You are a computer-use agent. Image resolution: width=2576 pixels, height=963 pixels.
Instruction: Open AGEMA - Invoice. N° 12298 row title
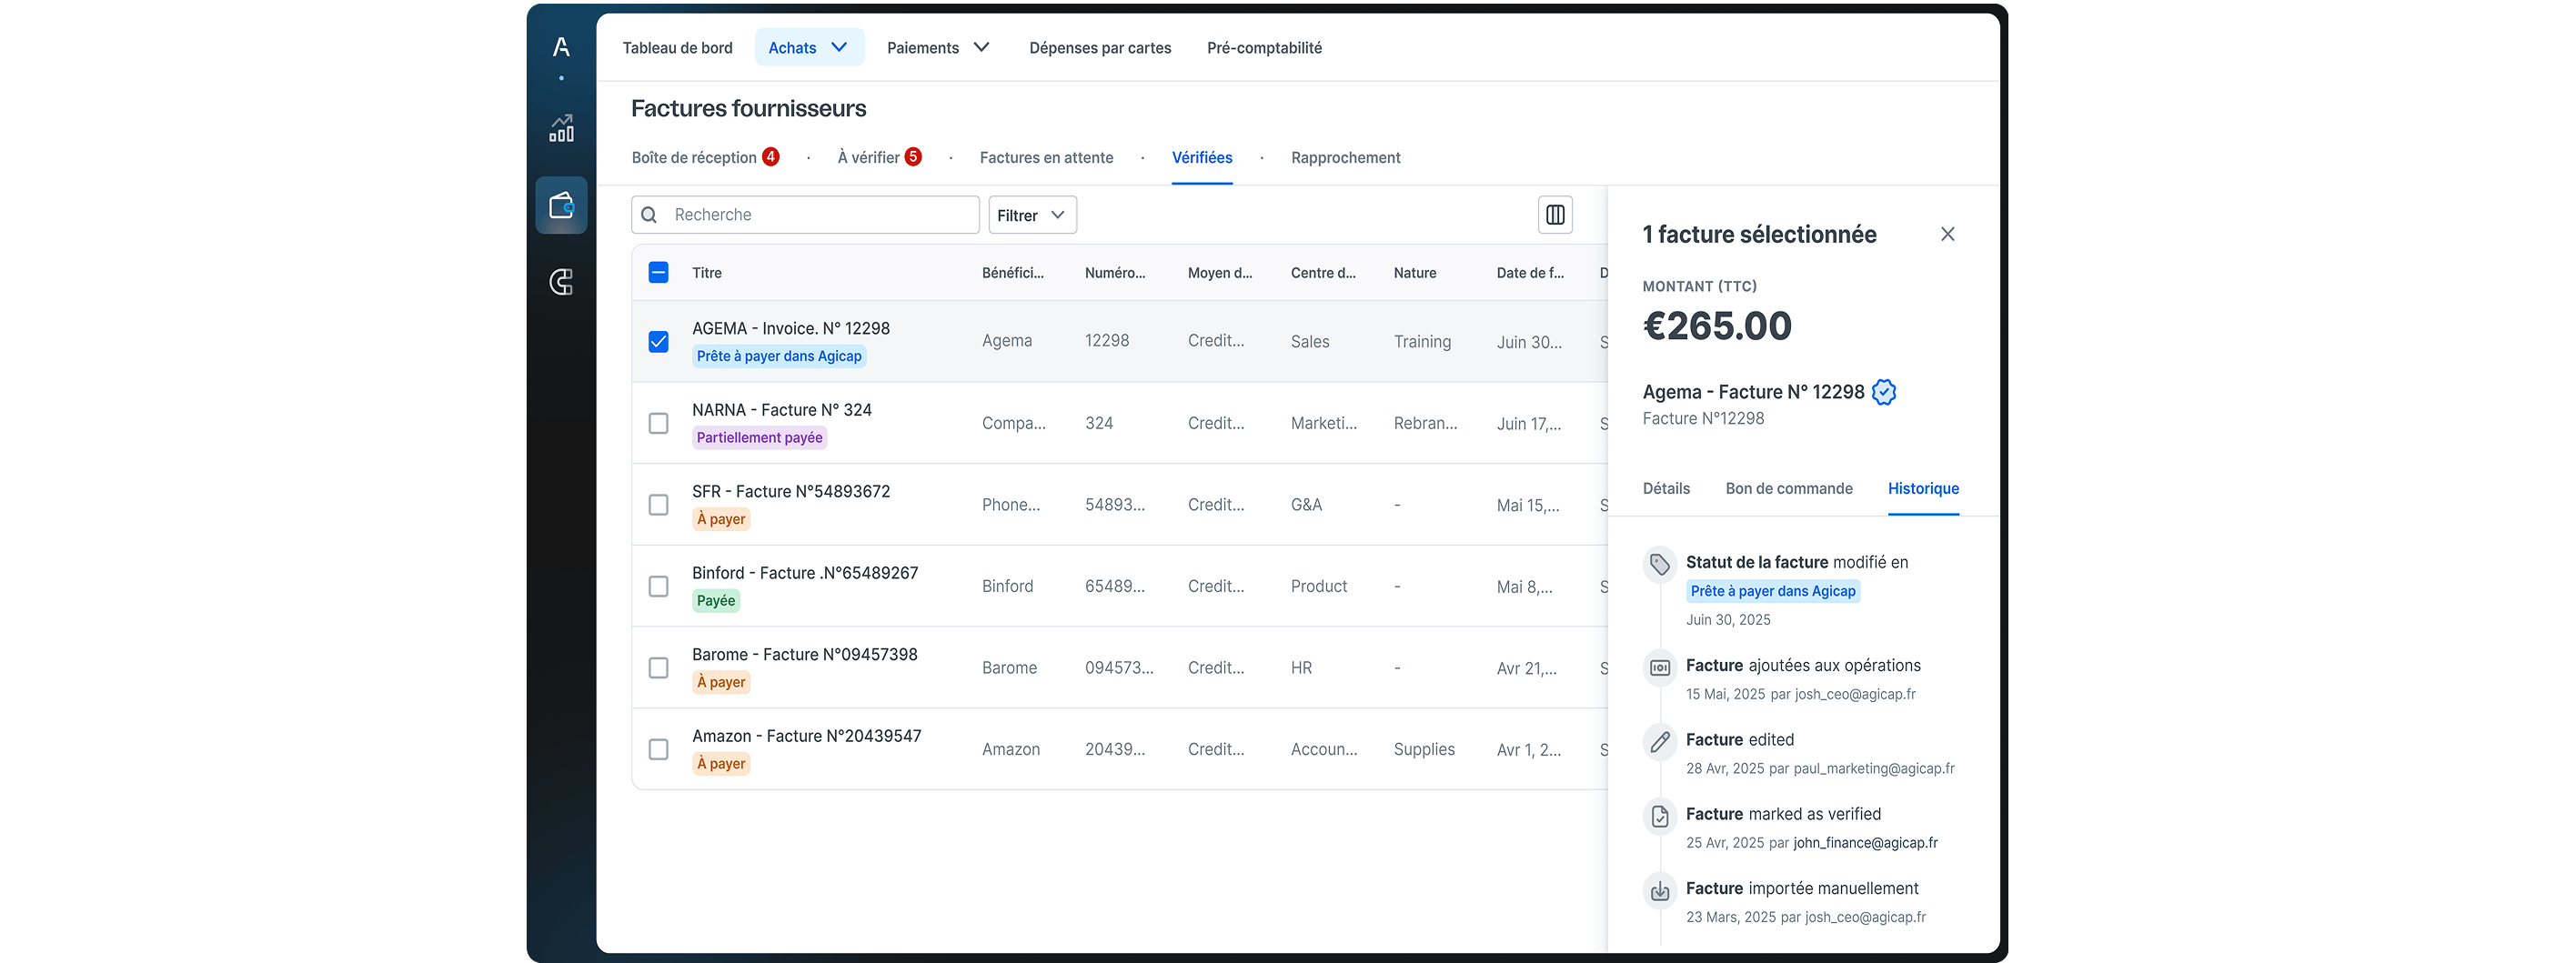791,329
